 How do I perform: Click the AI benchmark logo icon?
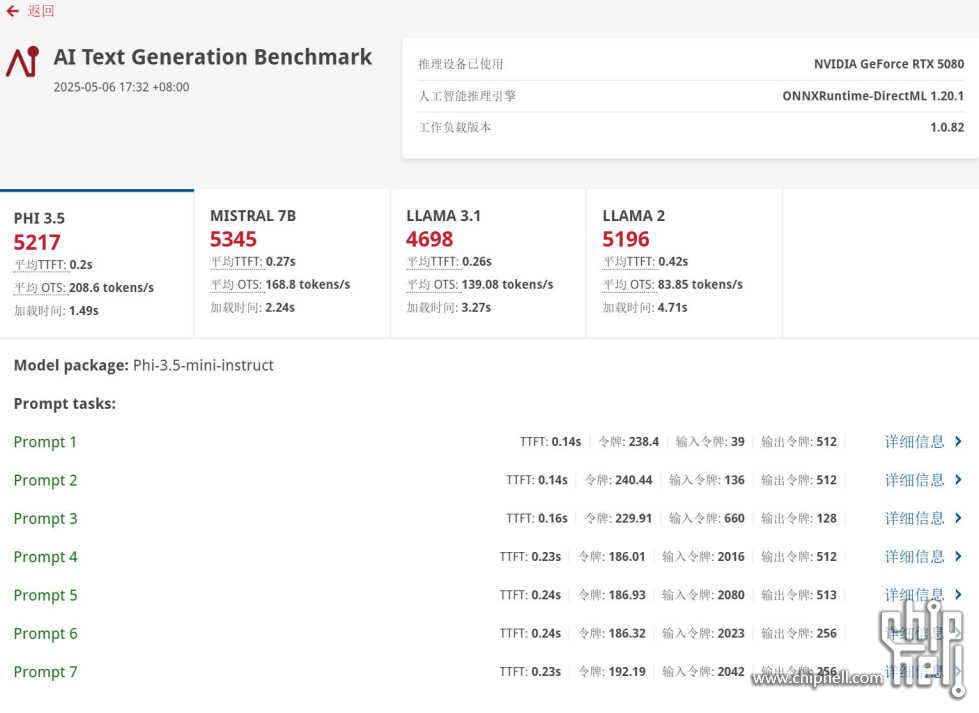(x=22, y=62)
